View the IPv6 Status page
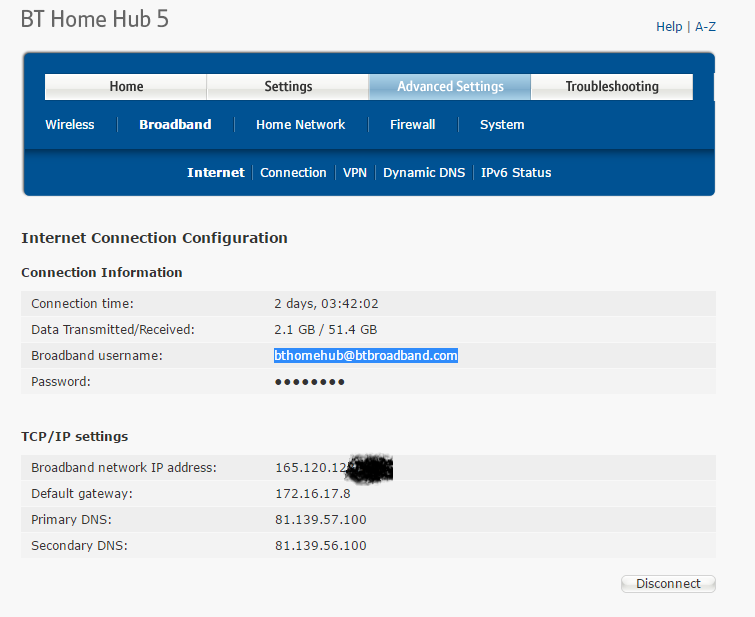Image resolution: width=755 pixels, height=617 pixels. pos(516,172)
